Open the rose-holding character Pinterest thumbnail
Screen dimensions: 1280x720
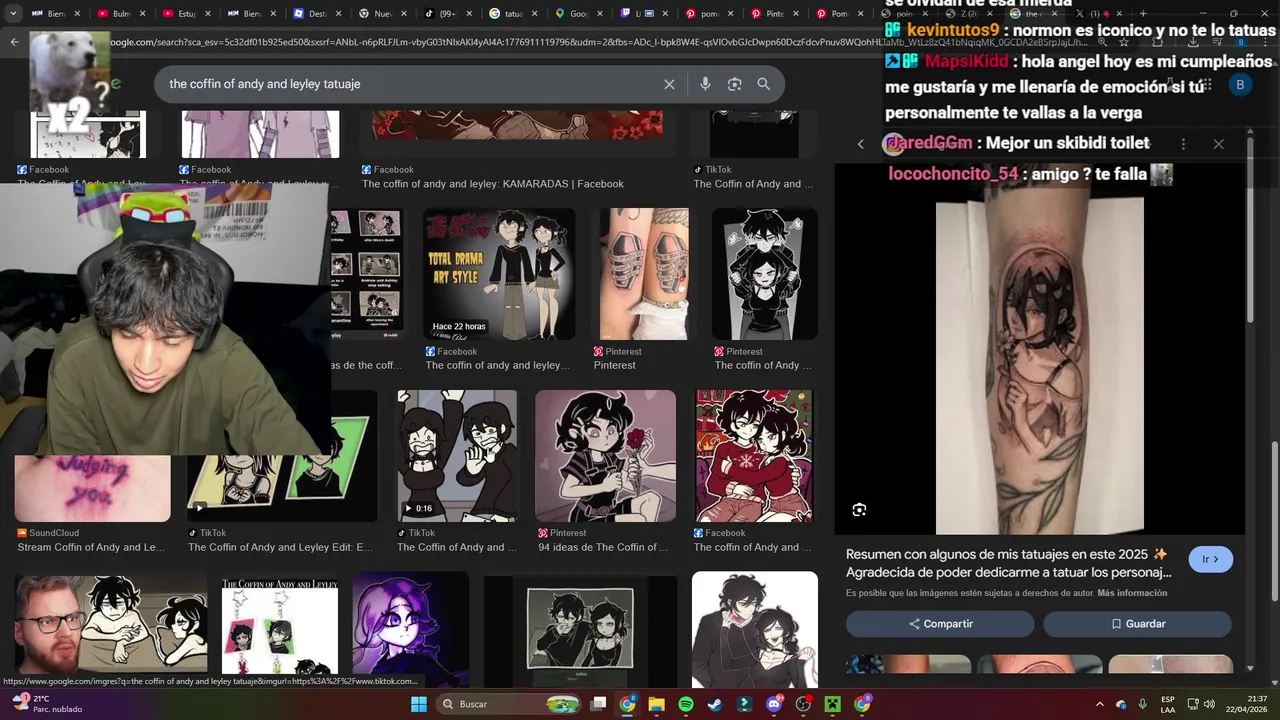tap(605, 456)
